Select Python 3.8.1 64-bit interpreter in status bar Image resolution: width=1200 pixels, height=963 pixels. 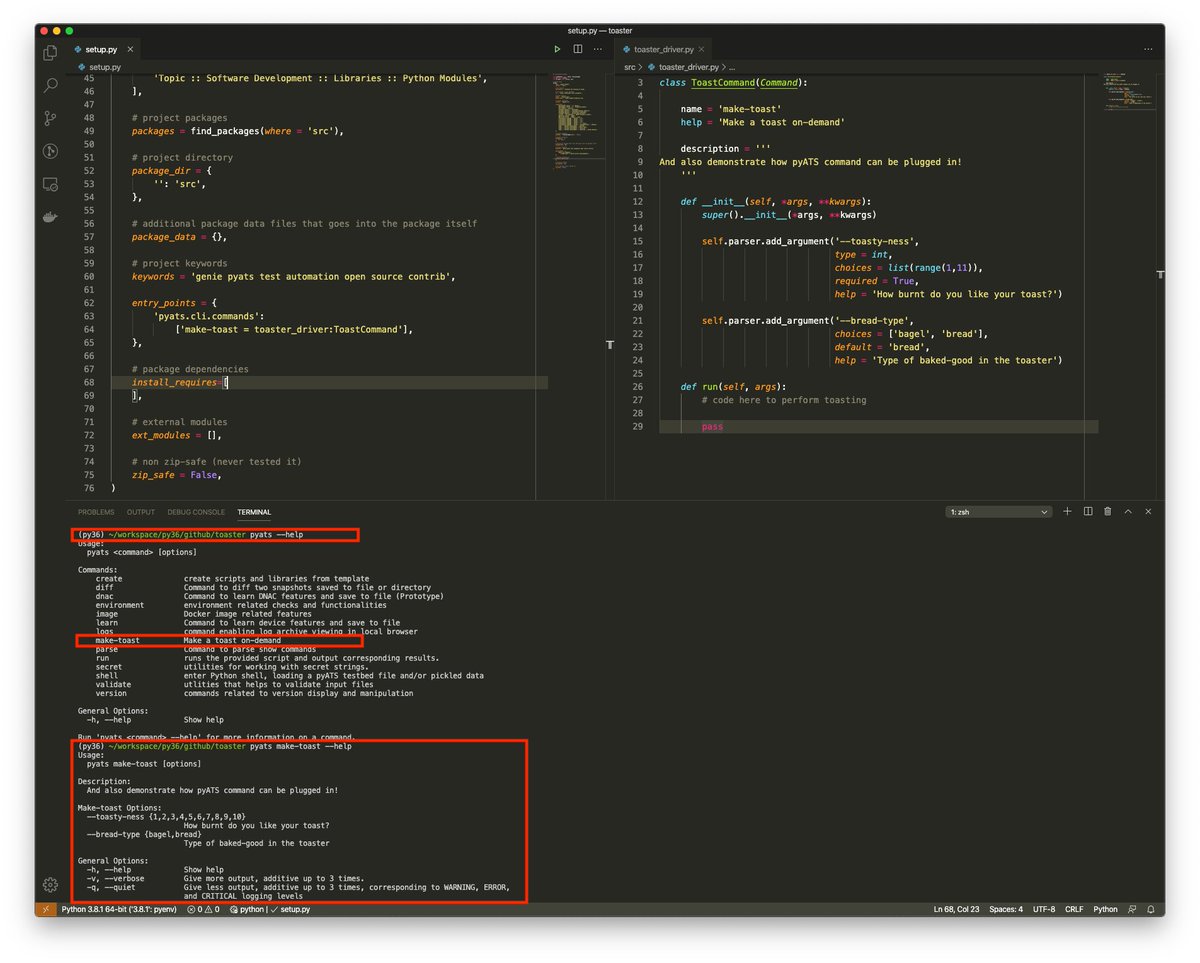coord(119,909)
